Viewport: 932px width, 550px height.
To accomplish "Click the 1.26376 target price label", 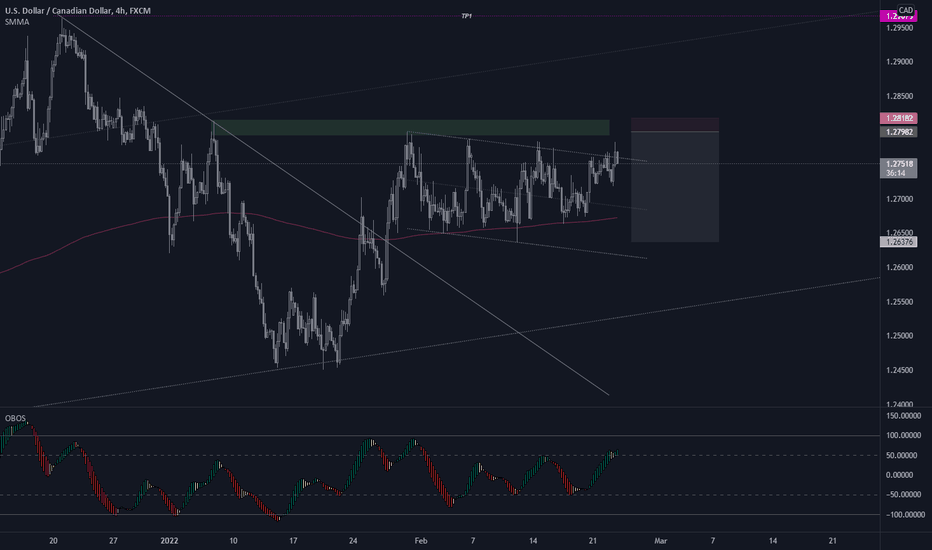I will click(x=899, y=242).
